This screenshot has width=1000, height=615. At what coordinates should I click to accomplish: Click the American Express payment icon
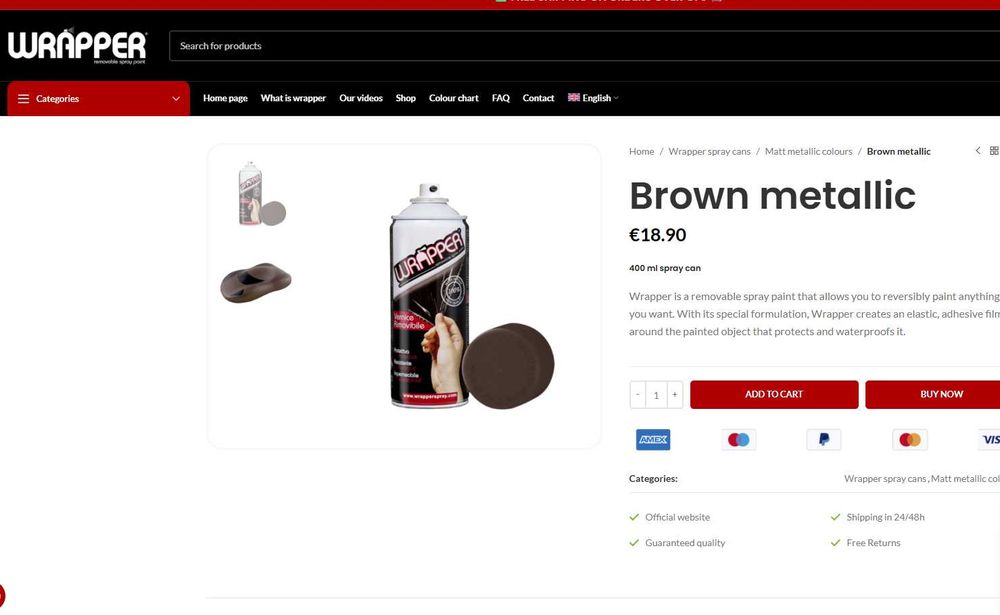(652, 440)
